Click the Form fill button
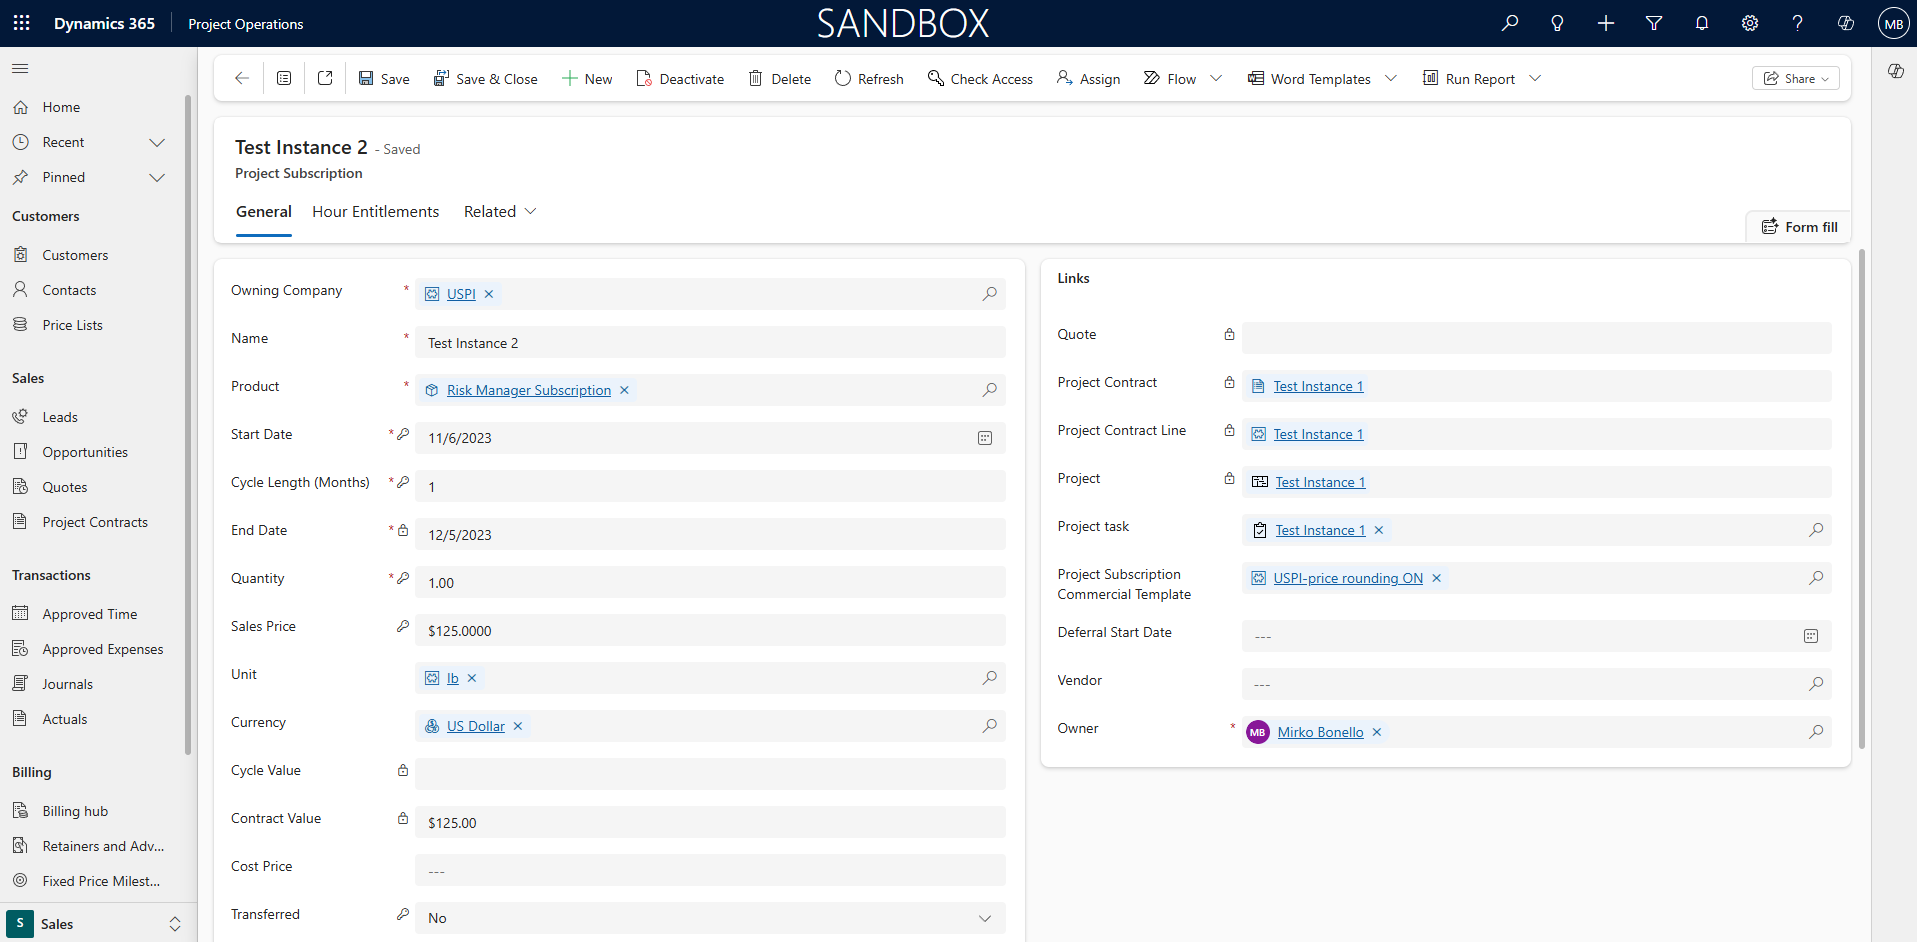 pos(1799,227)
